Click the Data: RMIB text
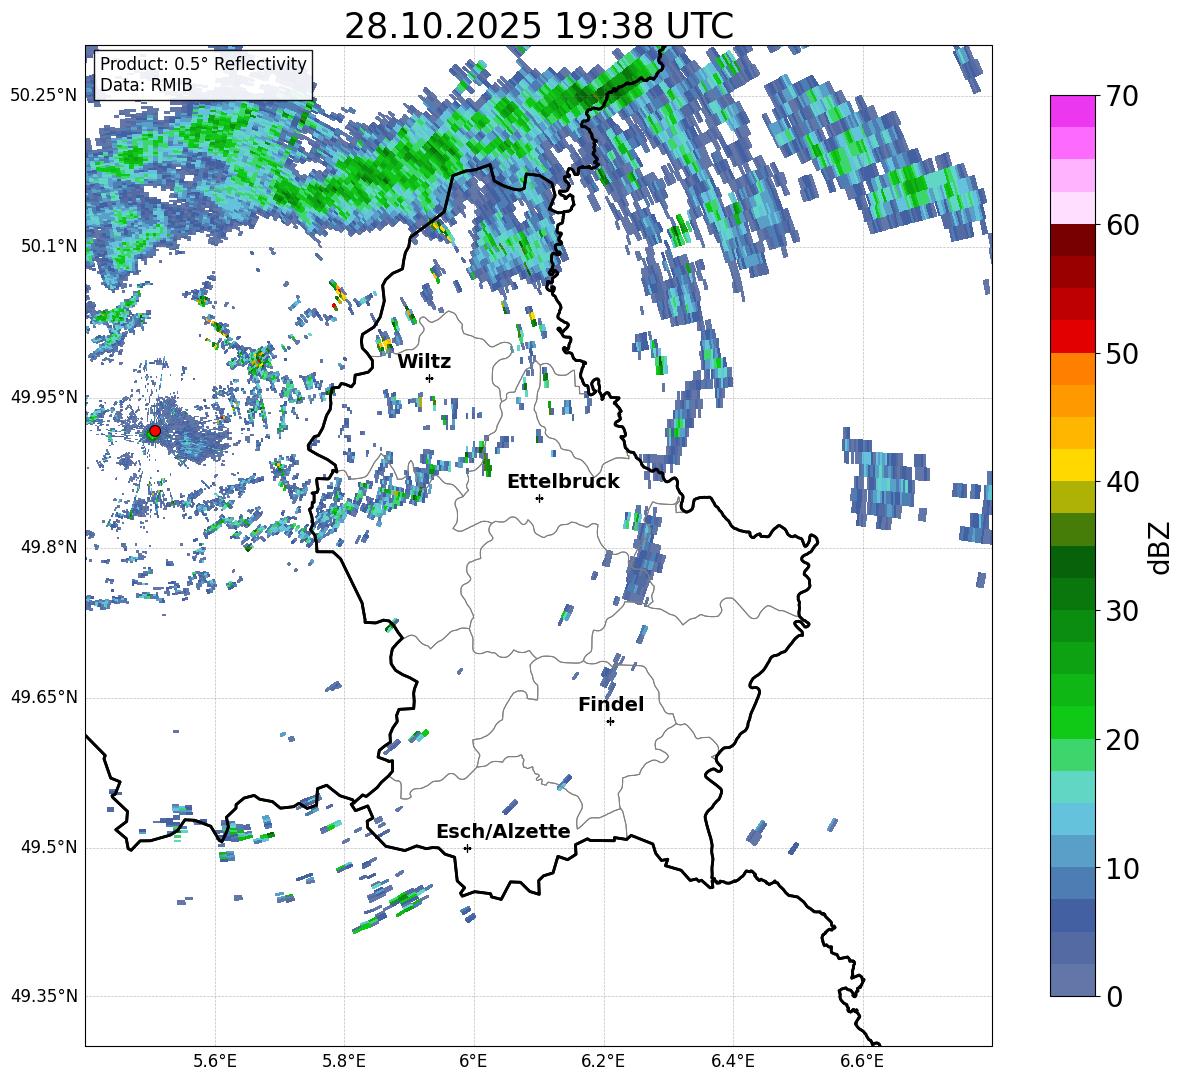Screen dimensions: 1184x1081 coord(146,85)
